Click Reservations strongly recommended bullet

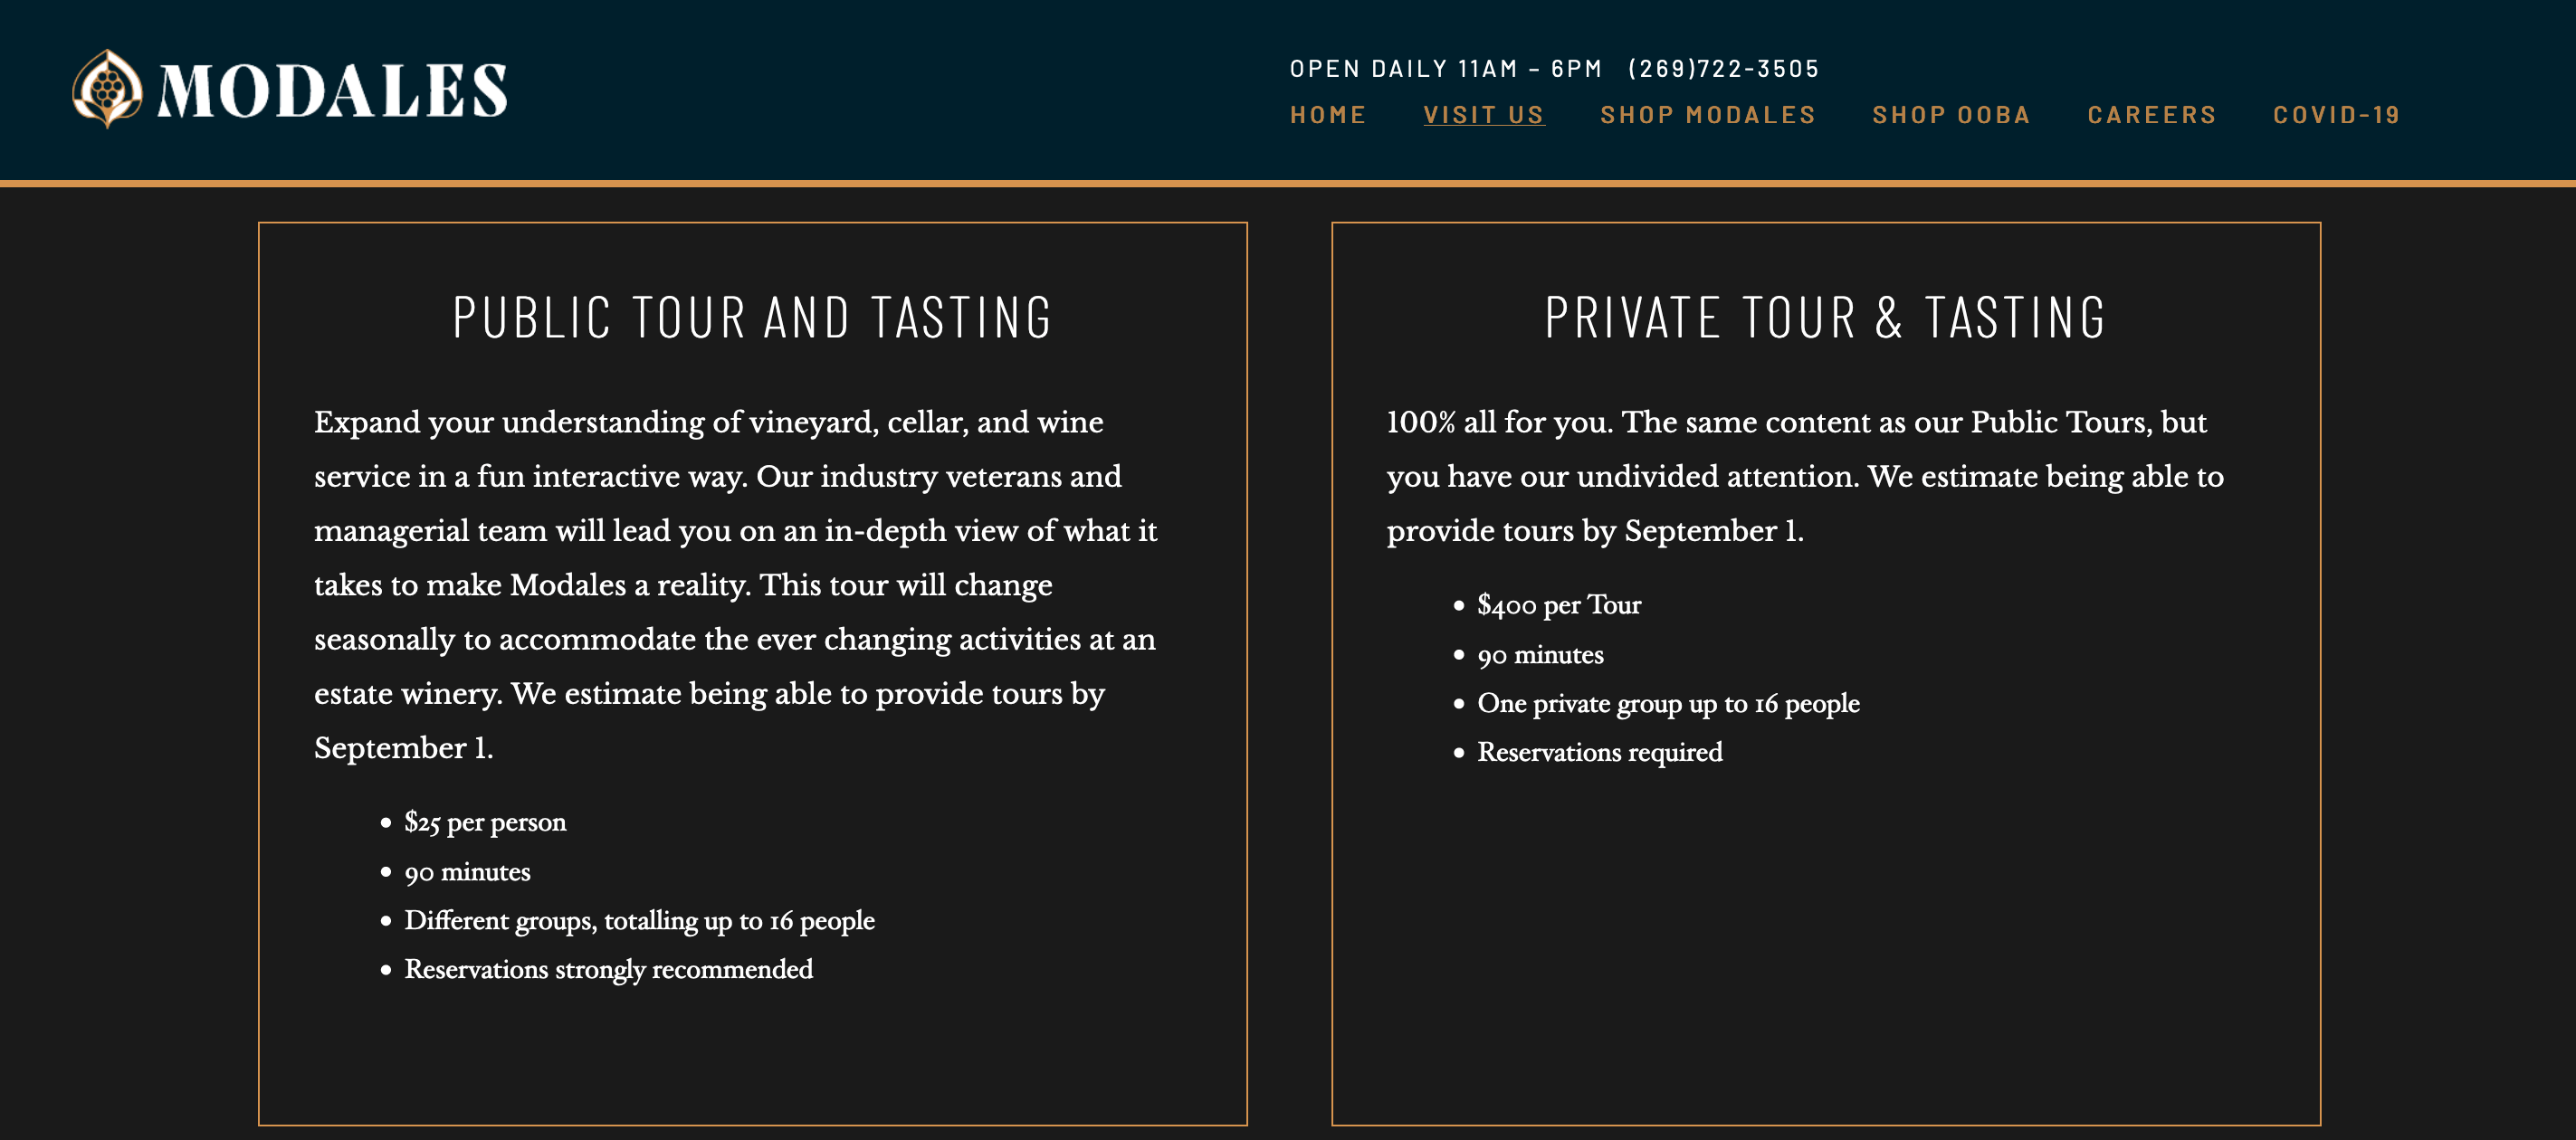[x=608, y=970]
